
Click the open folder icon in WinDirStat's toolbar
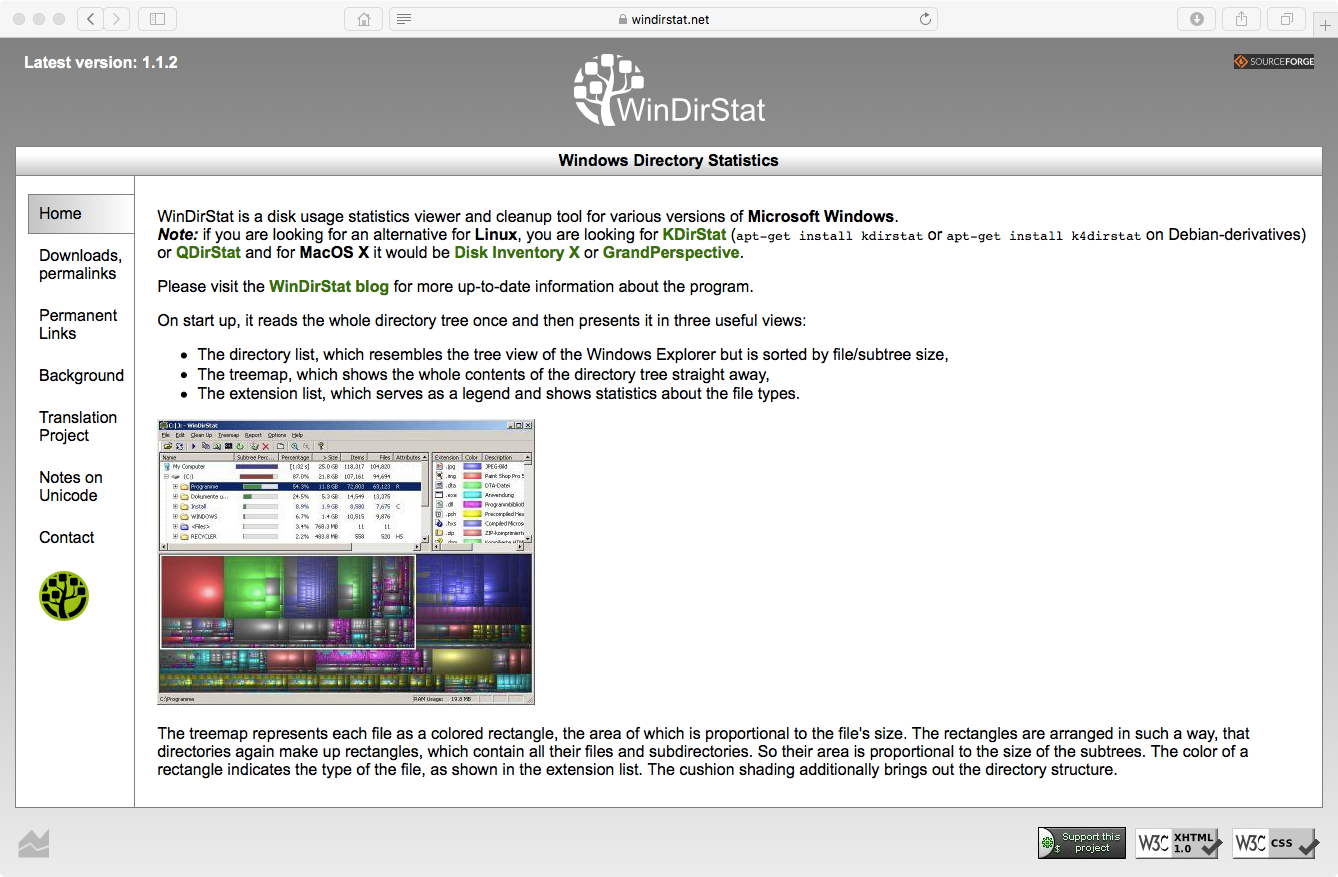coord(166,445)
